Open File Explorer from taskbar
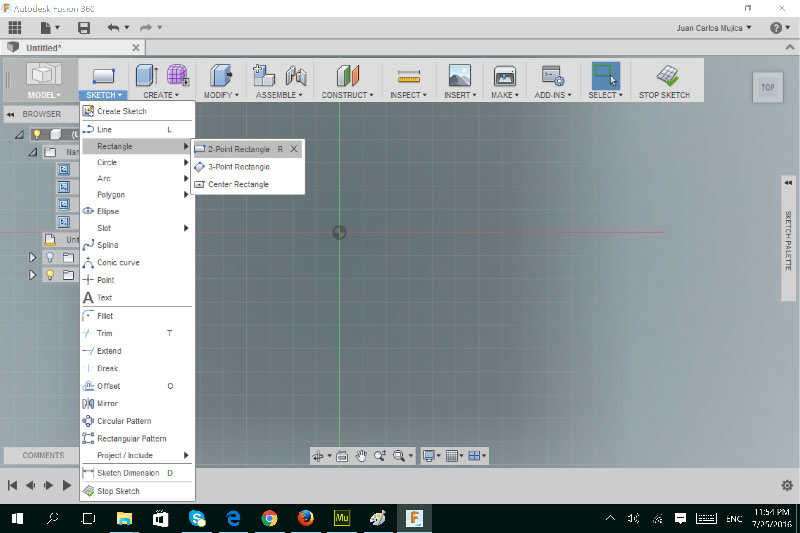This screenshot has height=533, width=800. click(x=124, y=519)
